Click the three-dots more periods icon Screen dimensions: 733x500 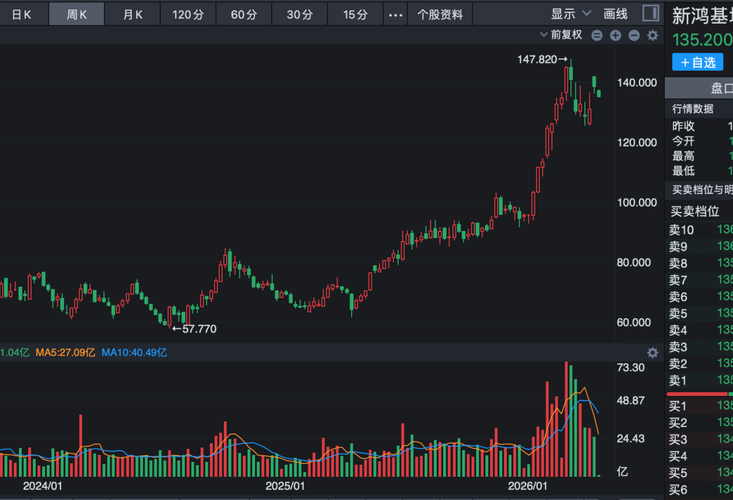pyautogui.click(x=396, y=14)
